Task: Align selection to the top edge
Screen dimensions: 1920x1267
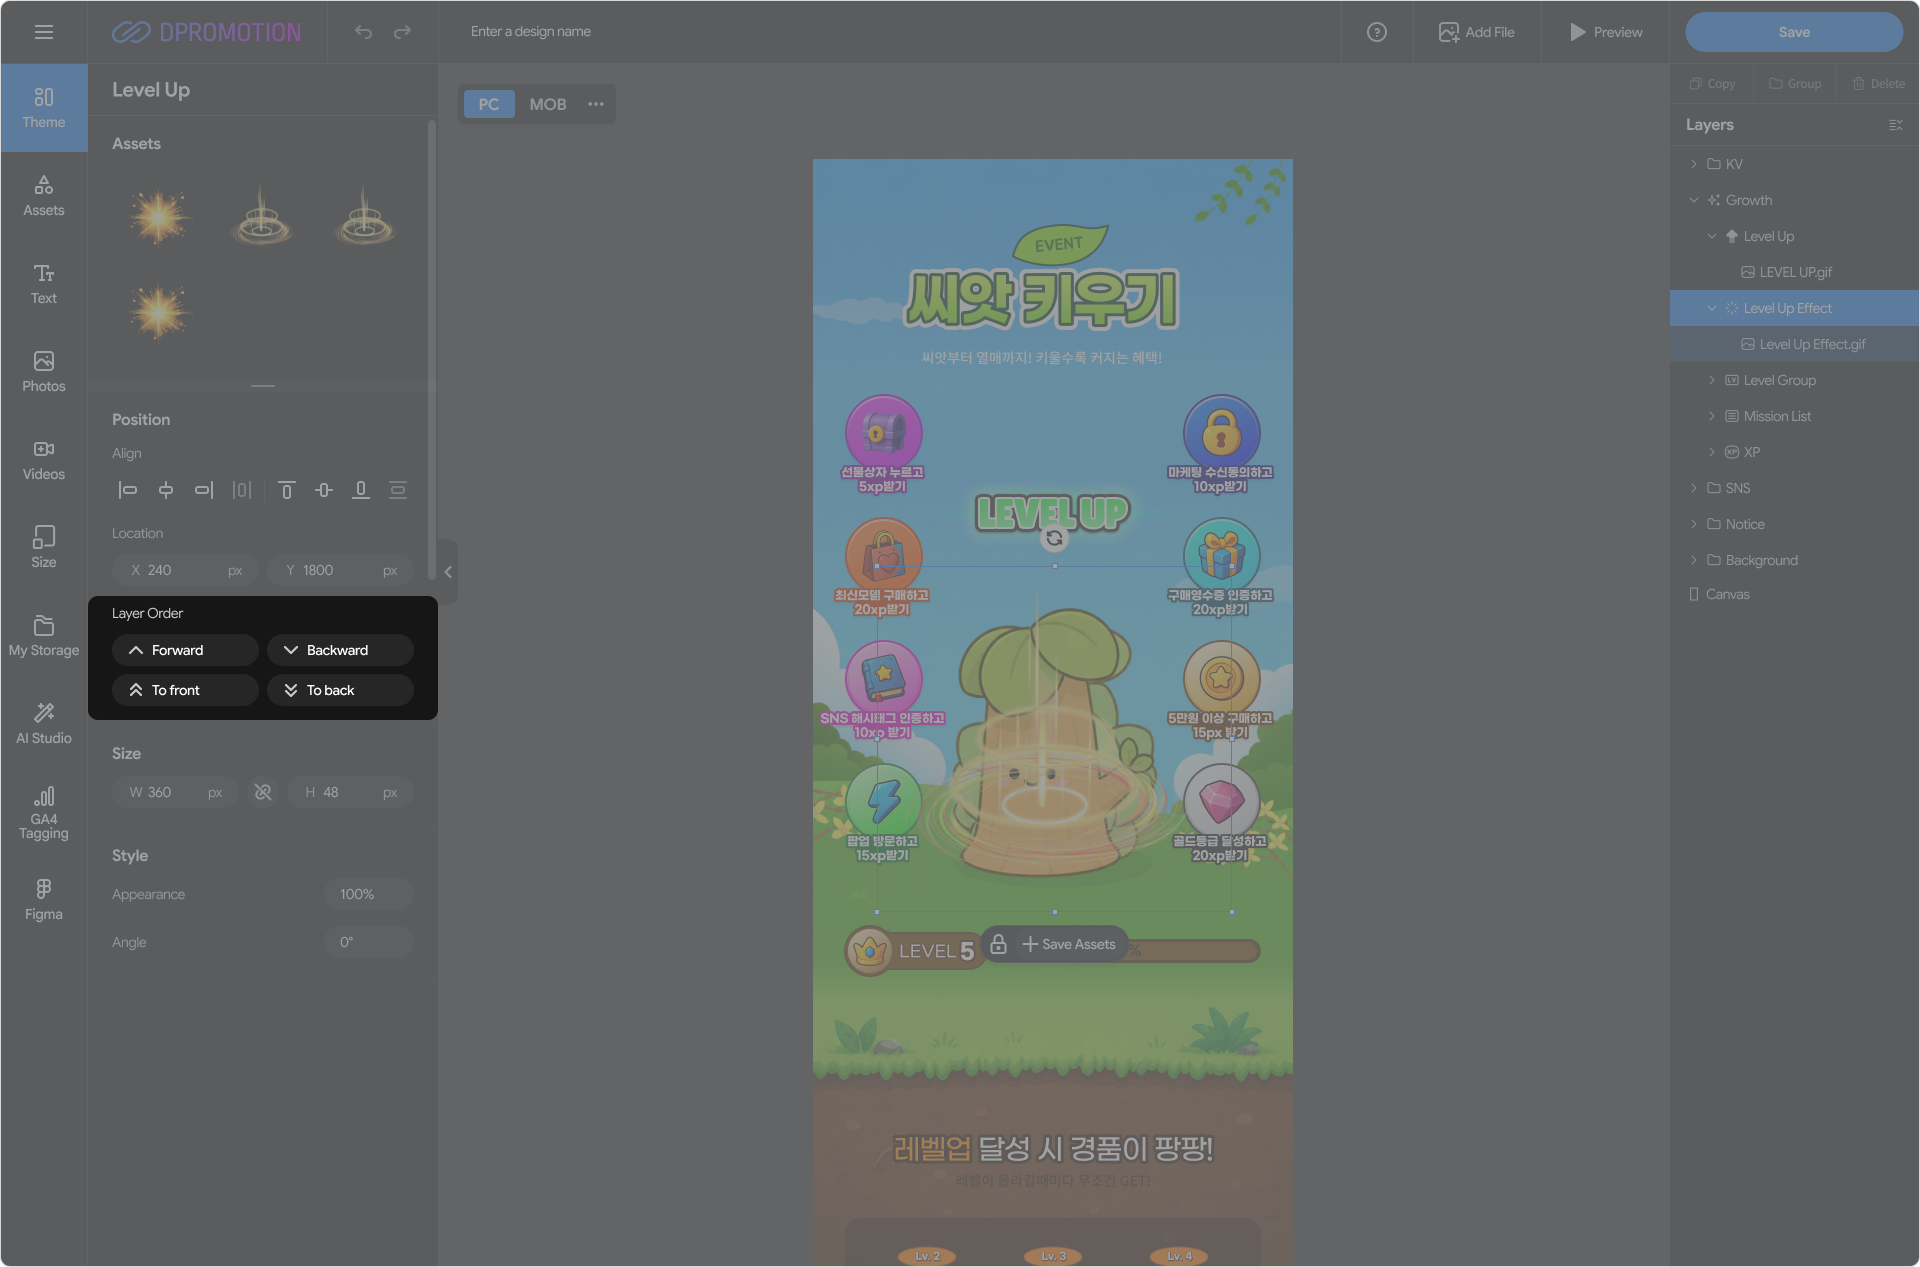Action: 287,490
